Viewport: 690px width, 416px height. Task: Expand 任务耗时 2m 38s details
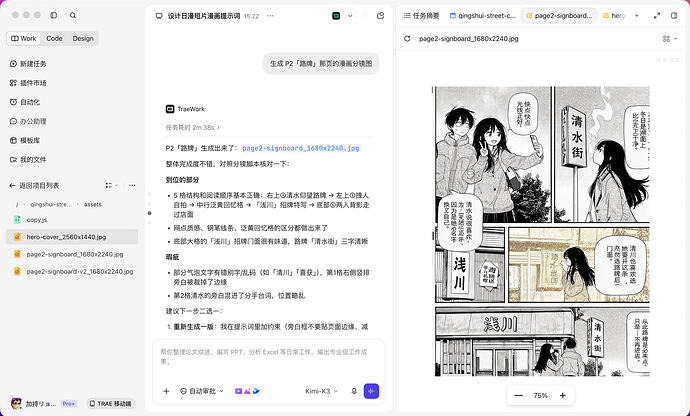[192, 127]
